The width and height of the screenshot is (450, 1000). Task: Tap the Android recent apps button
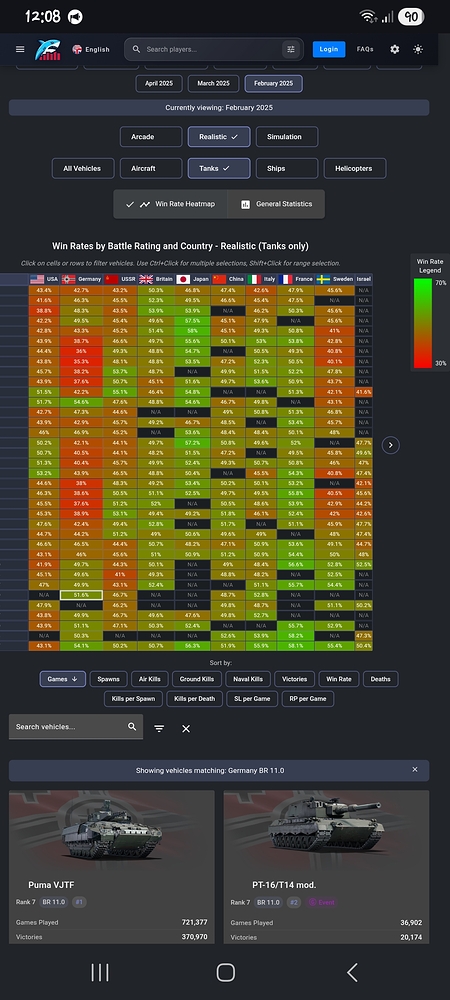coord(100,972)
